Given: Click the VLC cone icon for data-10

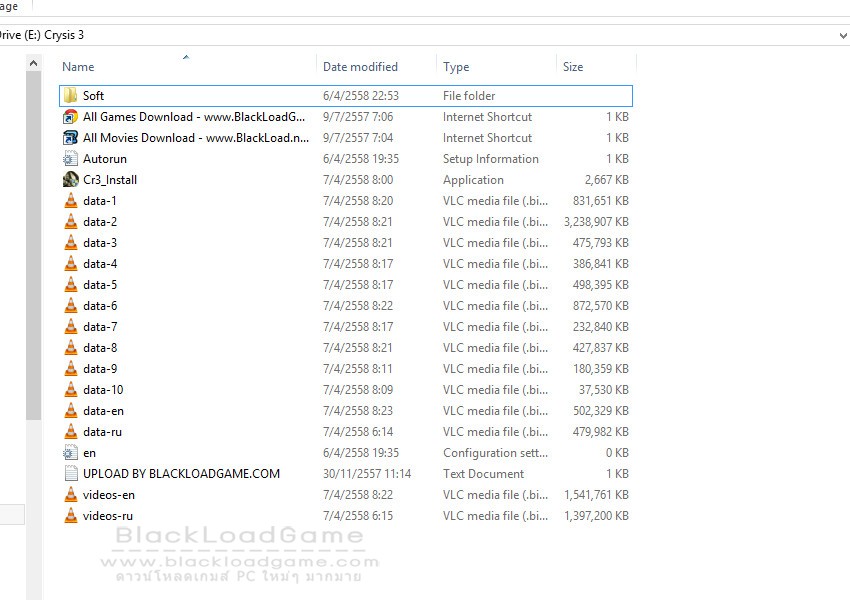Looking at the screenshot, I should [x=70, y=390].
